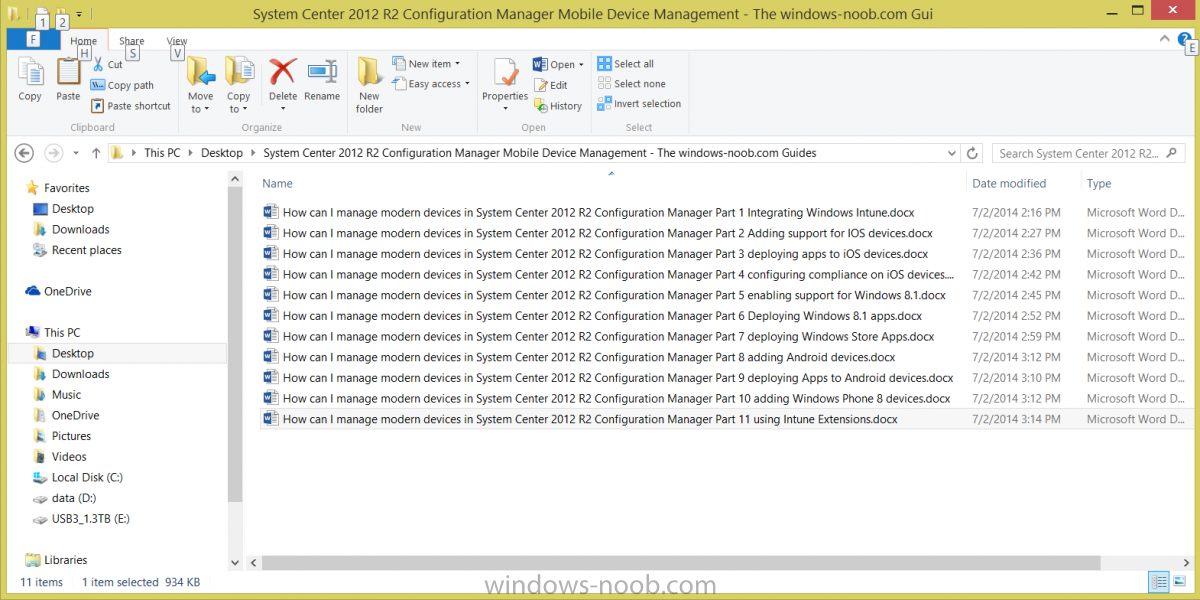Open Local Disk (C:) in navigation pane
The height and width of the screenshot is (600, 1200).
tap(77, 477)
